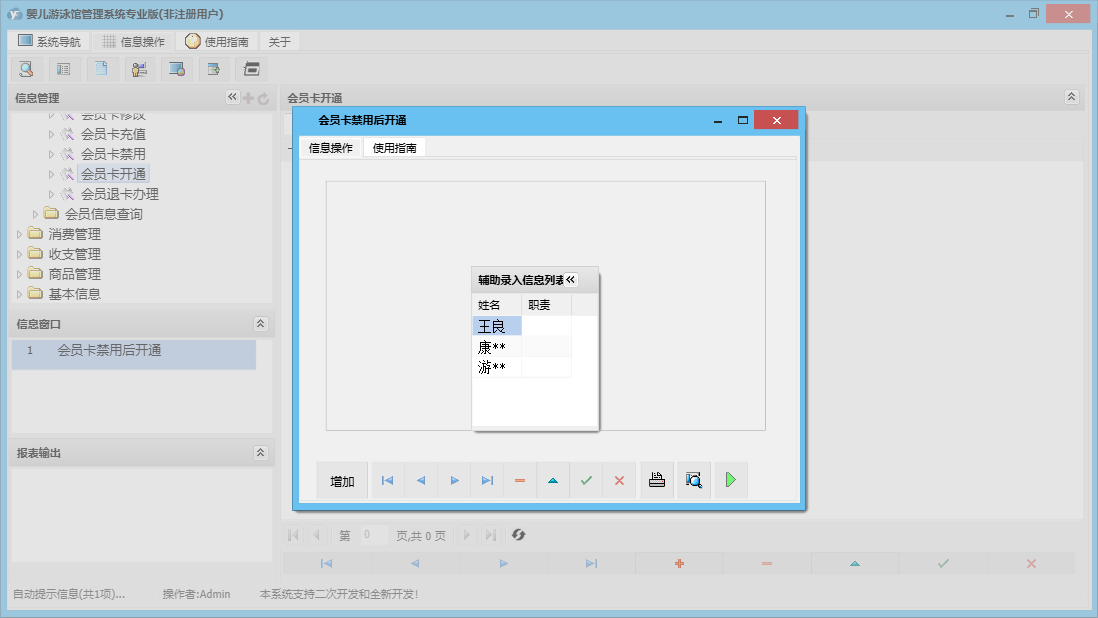Maximize the 会员卡禁用后开通 dialog

pyautogui.click(x=743, y=120)
